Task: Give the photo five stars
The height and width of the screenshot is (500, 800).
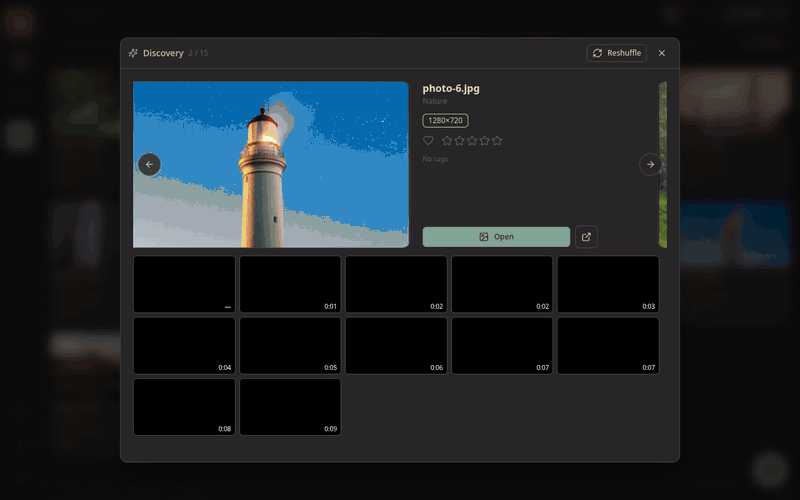Action: click(x=497, y=140)
